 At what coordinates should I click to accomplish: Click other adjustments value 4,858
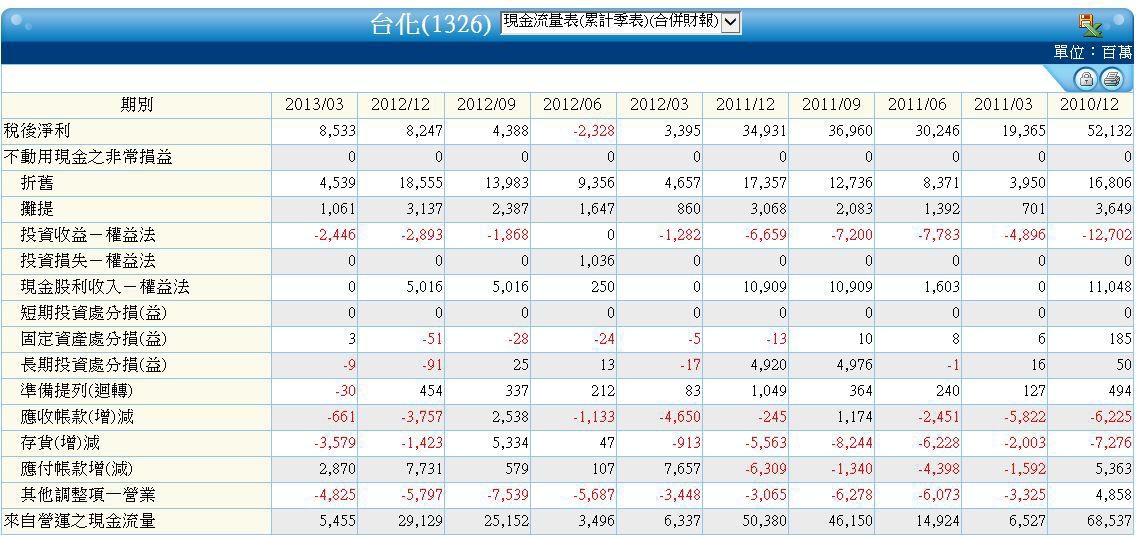(x=1113, y=495)
